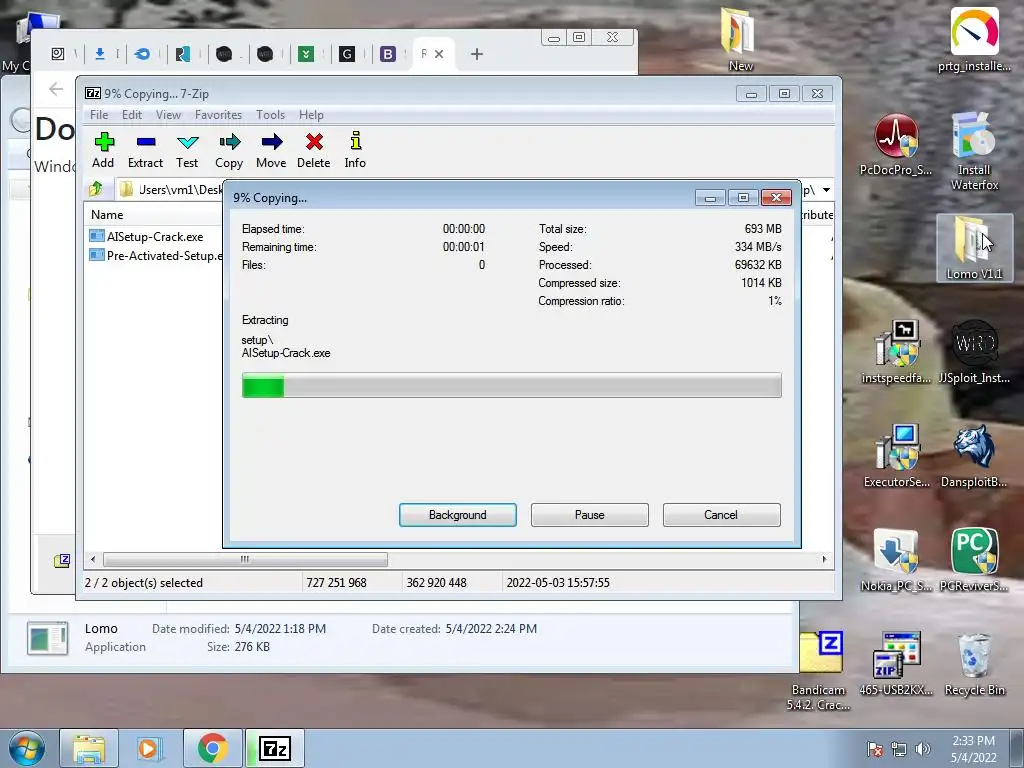Open Nokia_PC_S desktop icon
This screenshot has width=1024, height=768.
(896, 560)
